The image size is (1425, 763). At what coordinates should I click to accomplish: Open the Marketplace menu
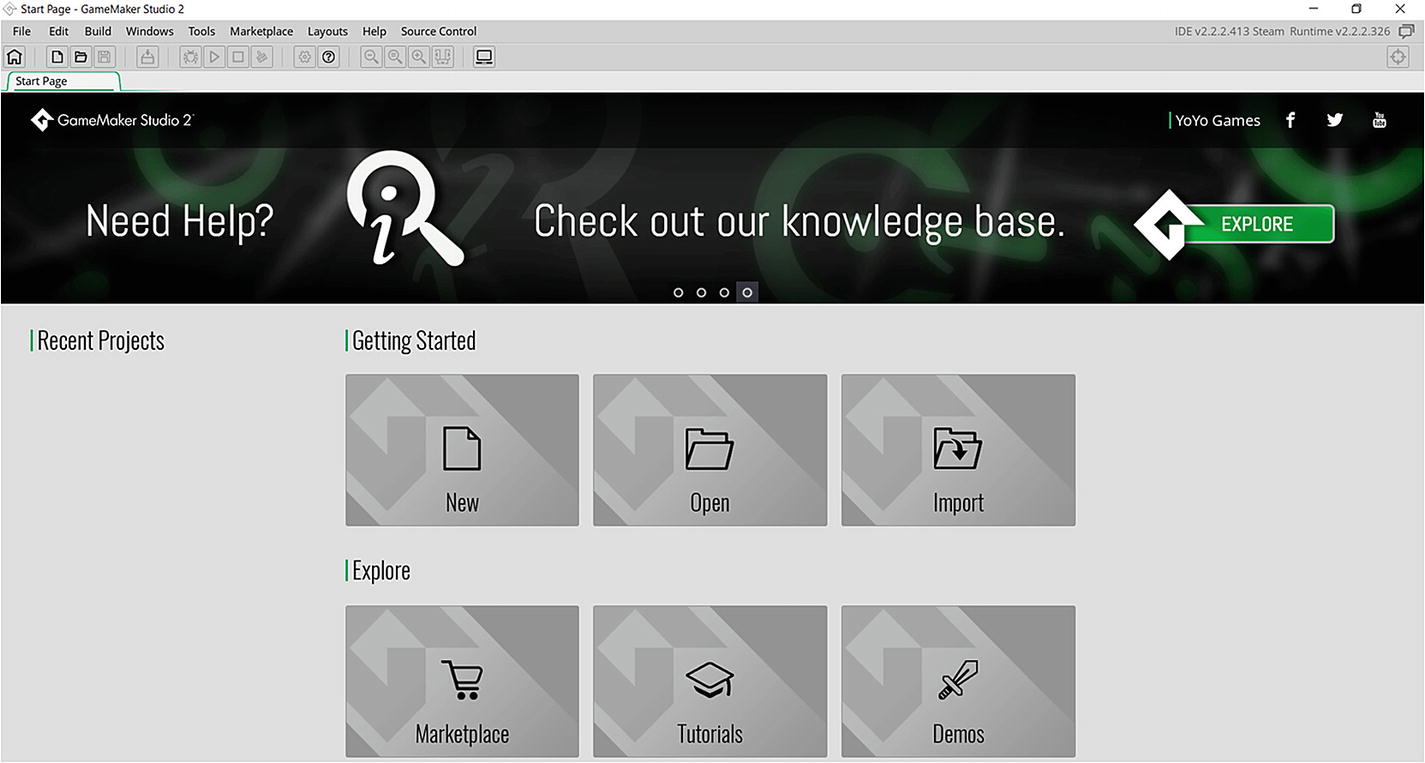pos(261,31)
